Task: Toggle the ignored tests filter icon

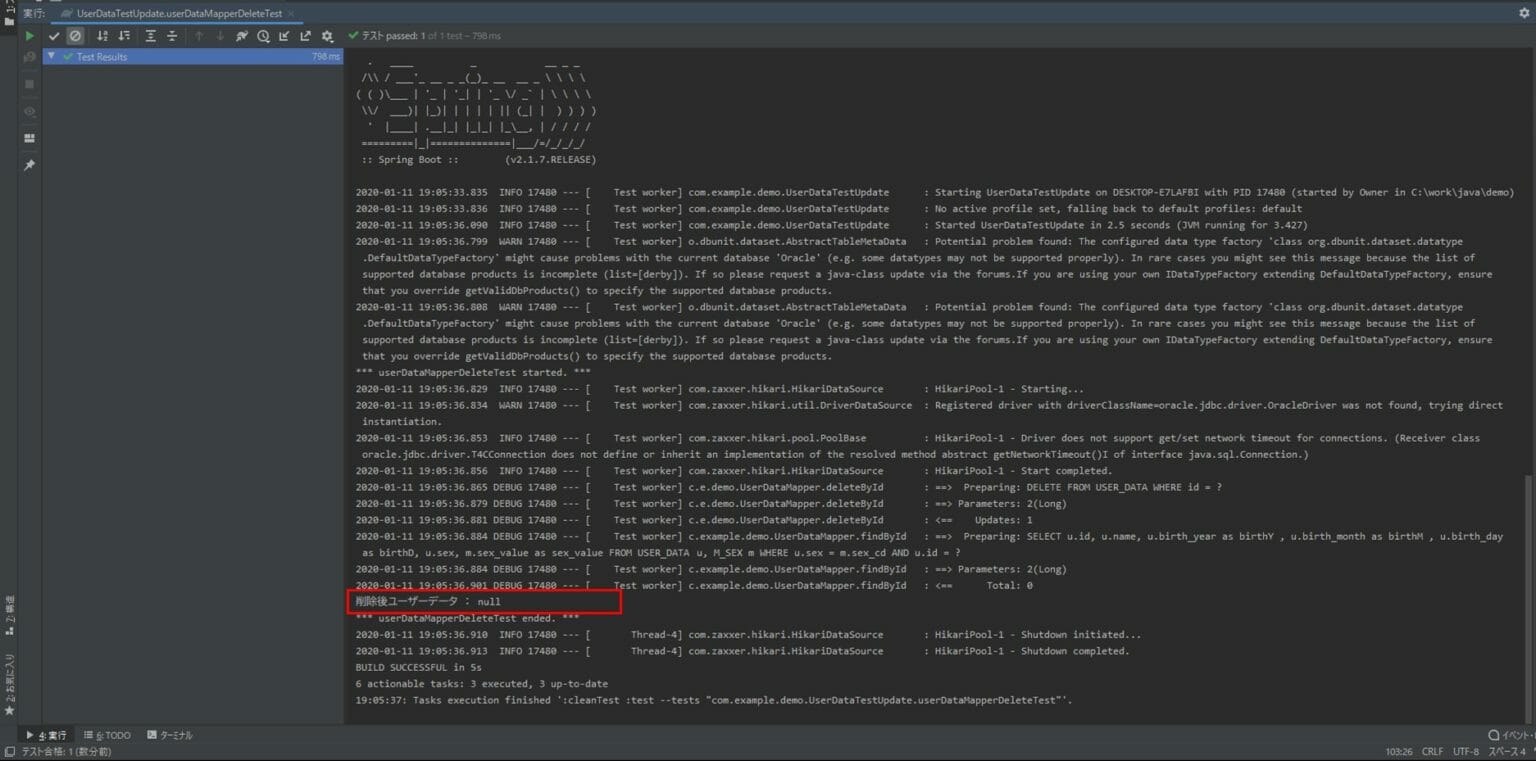Action: [x=75, y=35]
